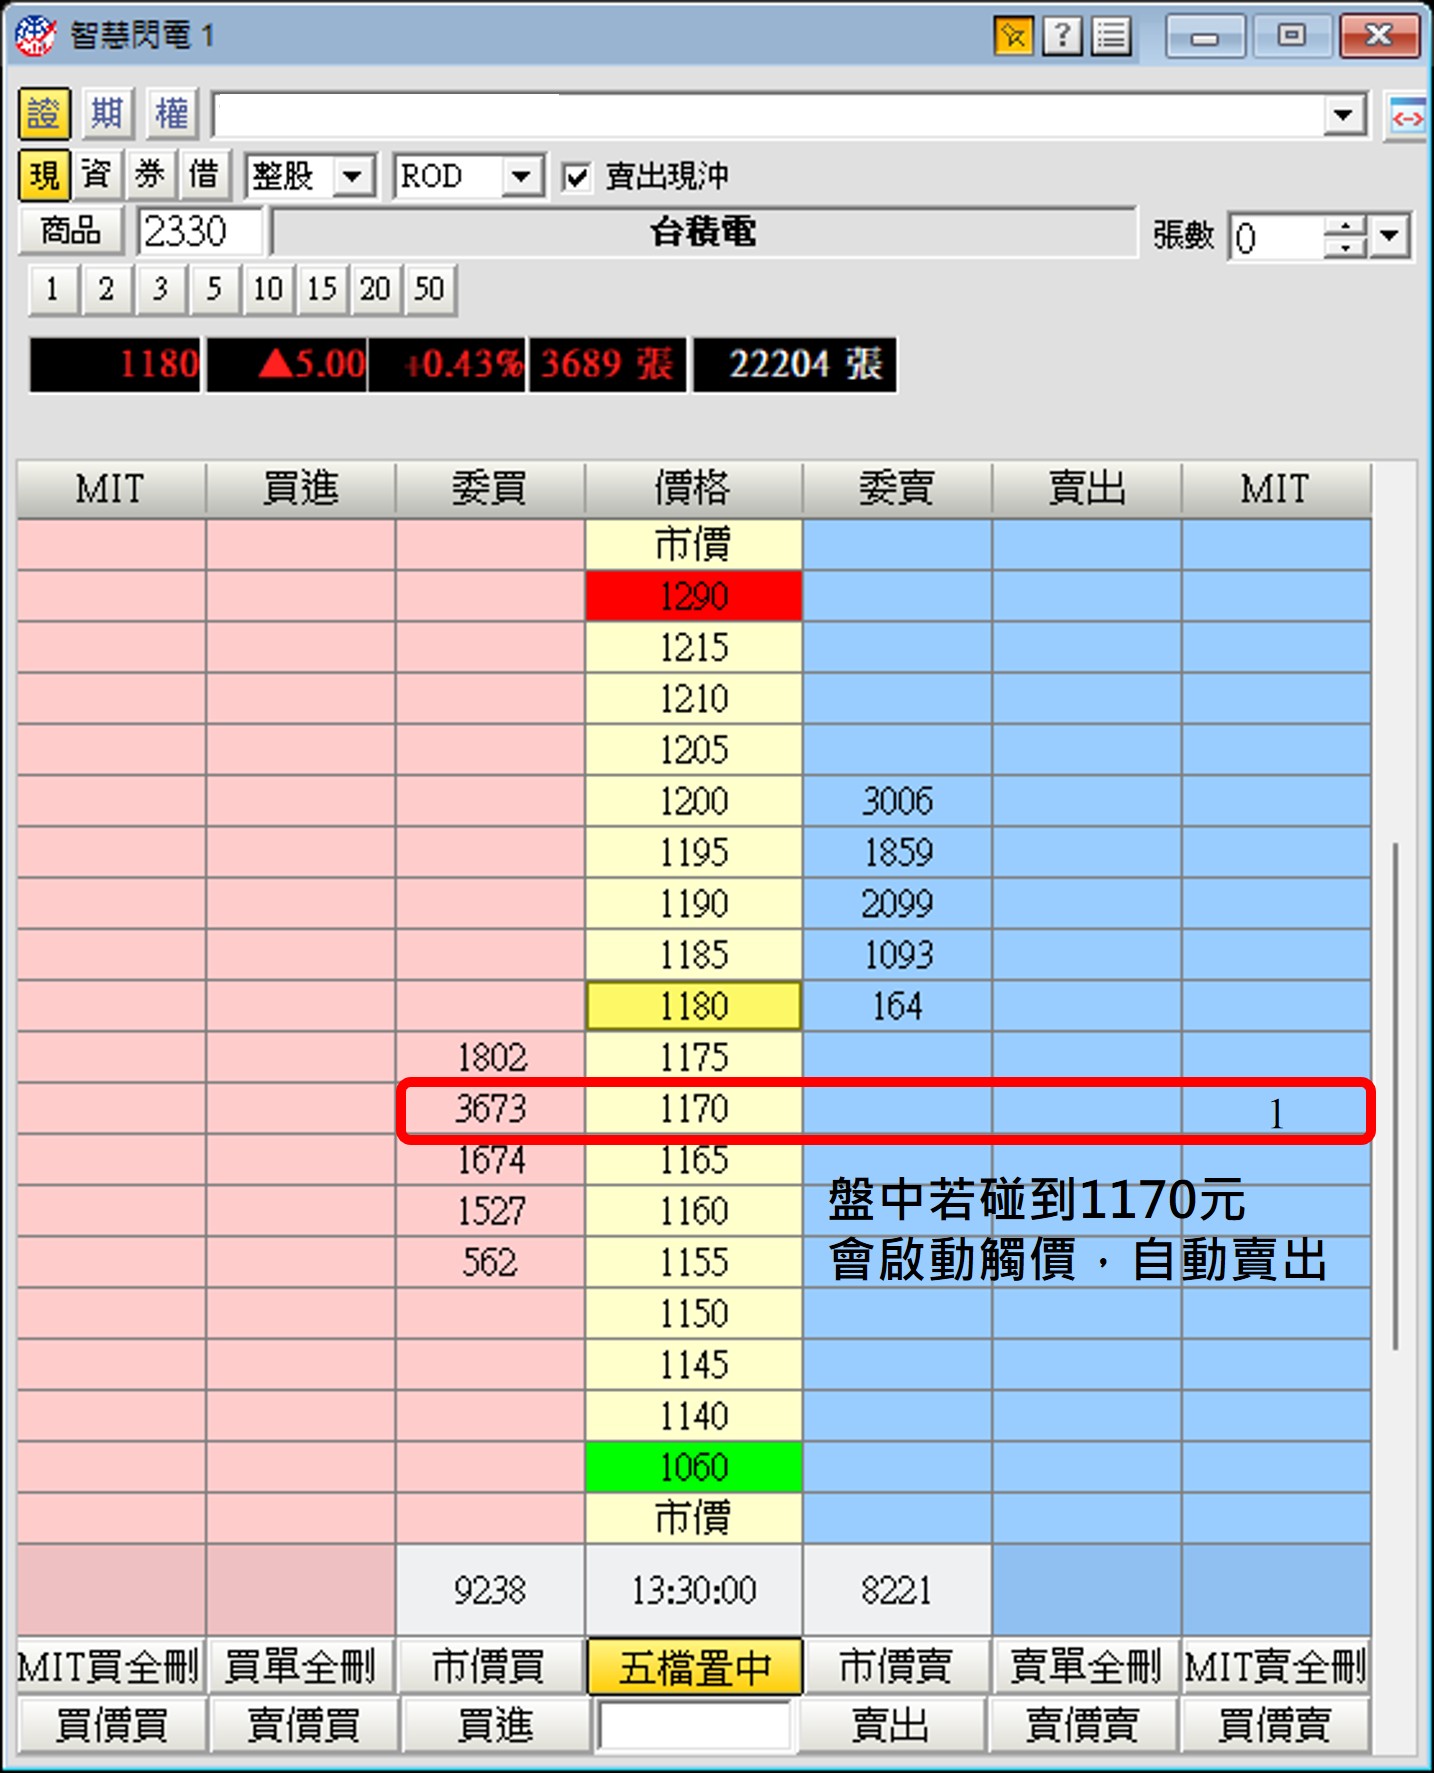
Task: Select the green limit-down price 1060
Action: pyautogui.click(x=694, y=1467)
